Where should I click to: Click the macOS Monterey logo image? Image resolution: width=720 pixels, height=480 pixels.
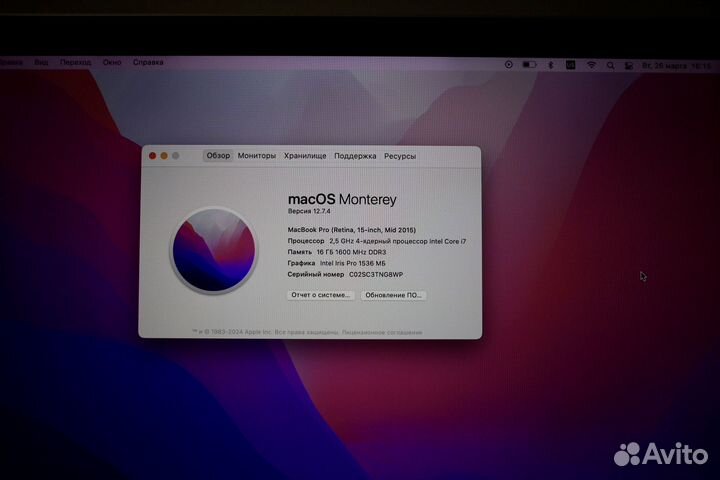point(214,250)
